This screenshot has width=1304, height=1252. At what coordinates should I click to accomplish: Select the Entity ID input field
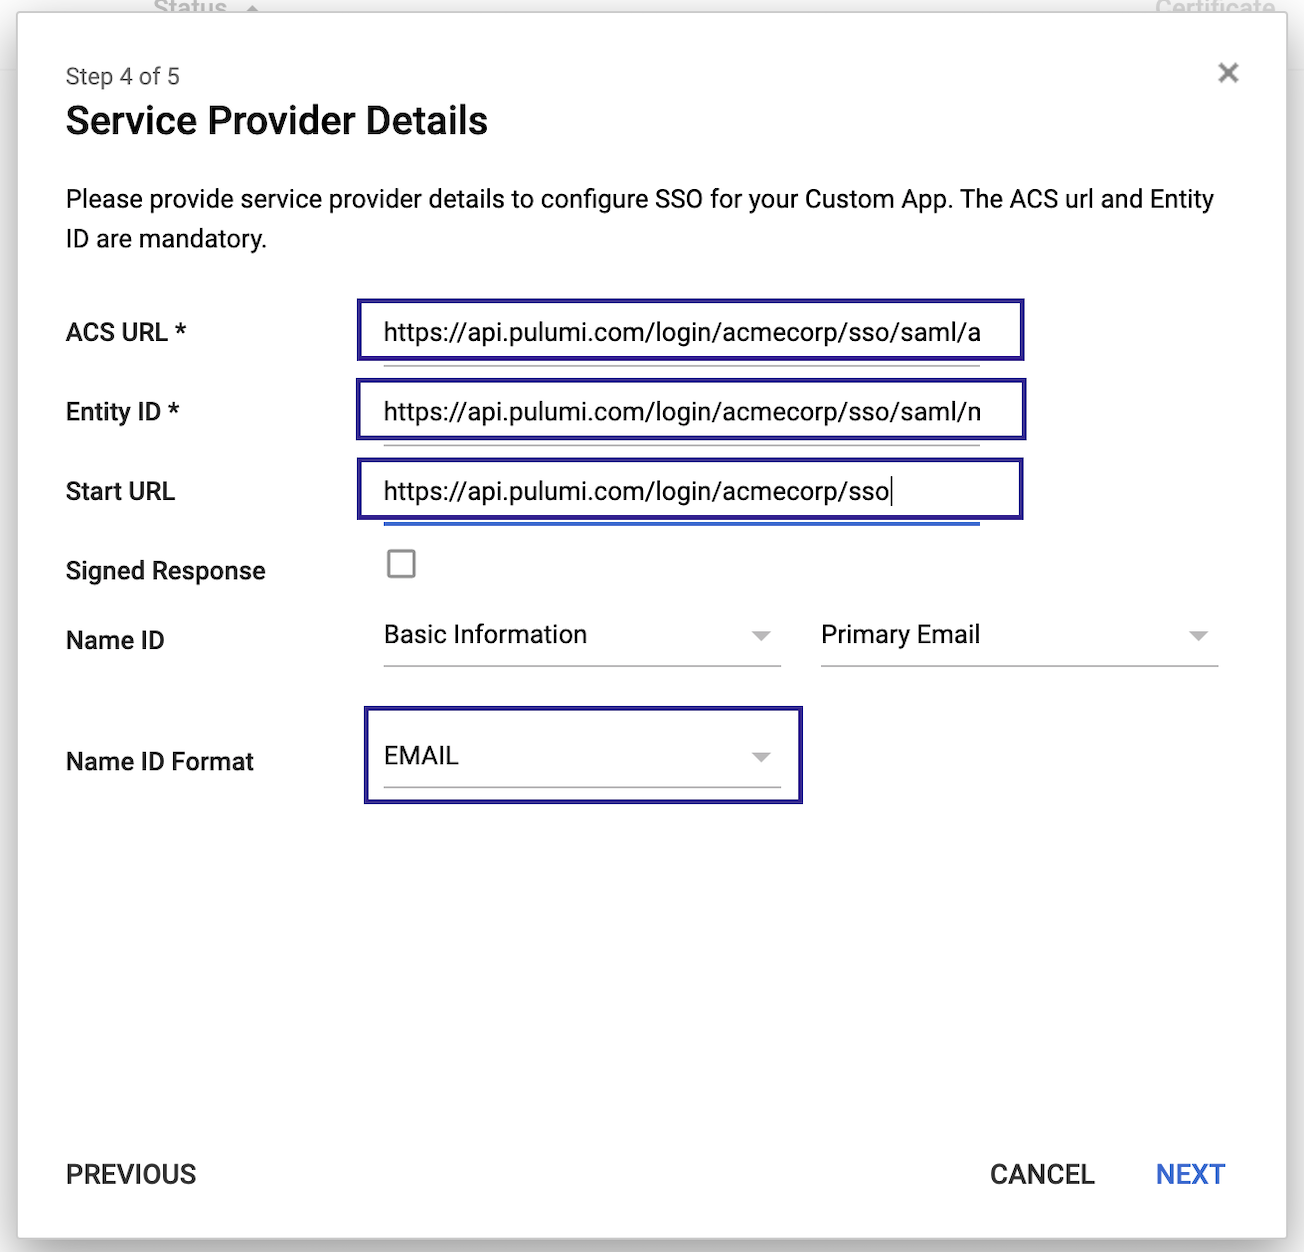tap(690, 410)
